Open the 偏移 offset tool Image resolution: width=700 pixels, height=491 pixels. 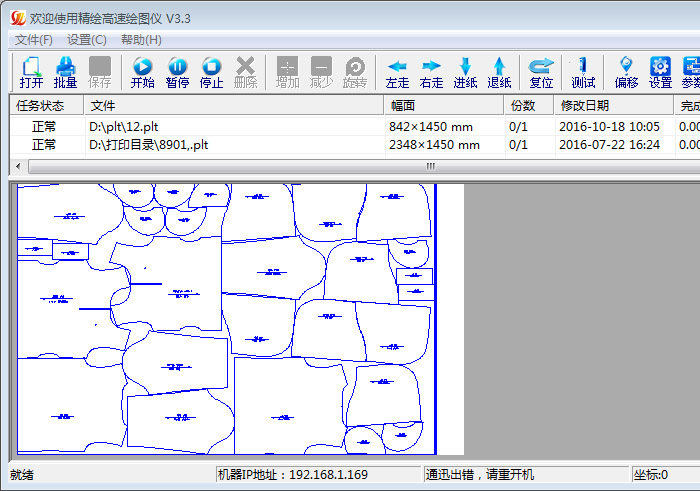[626, 72]
